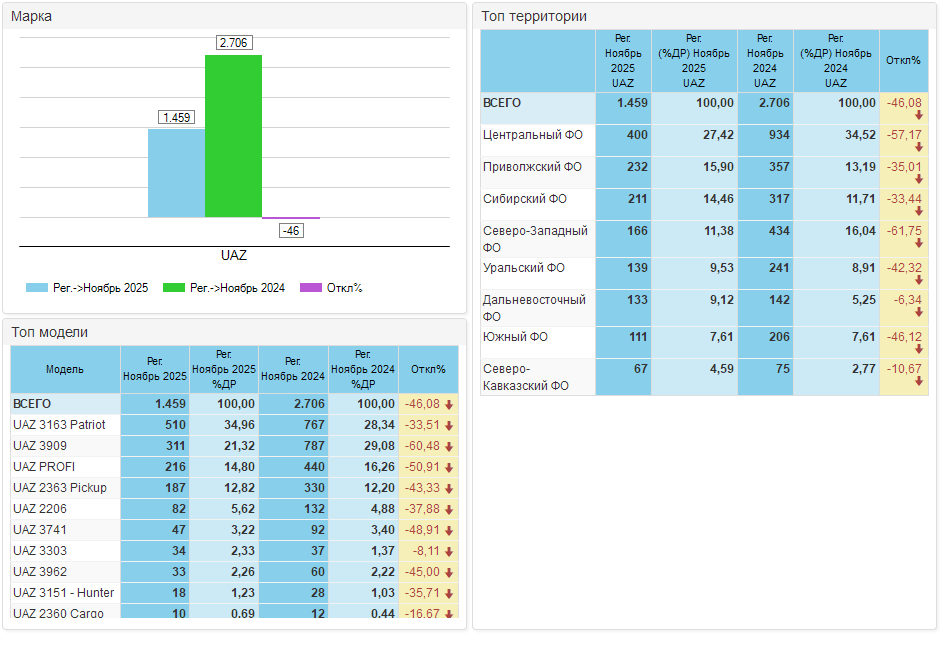Click the Откл% header in Топ территории table

click(903, 60)
